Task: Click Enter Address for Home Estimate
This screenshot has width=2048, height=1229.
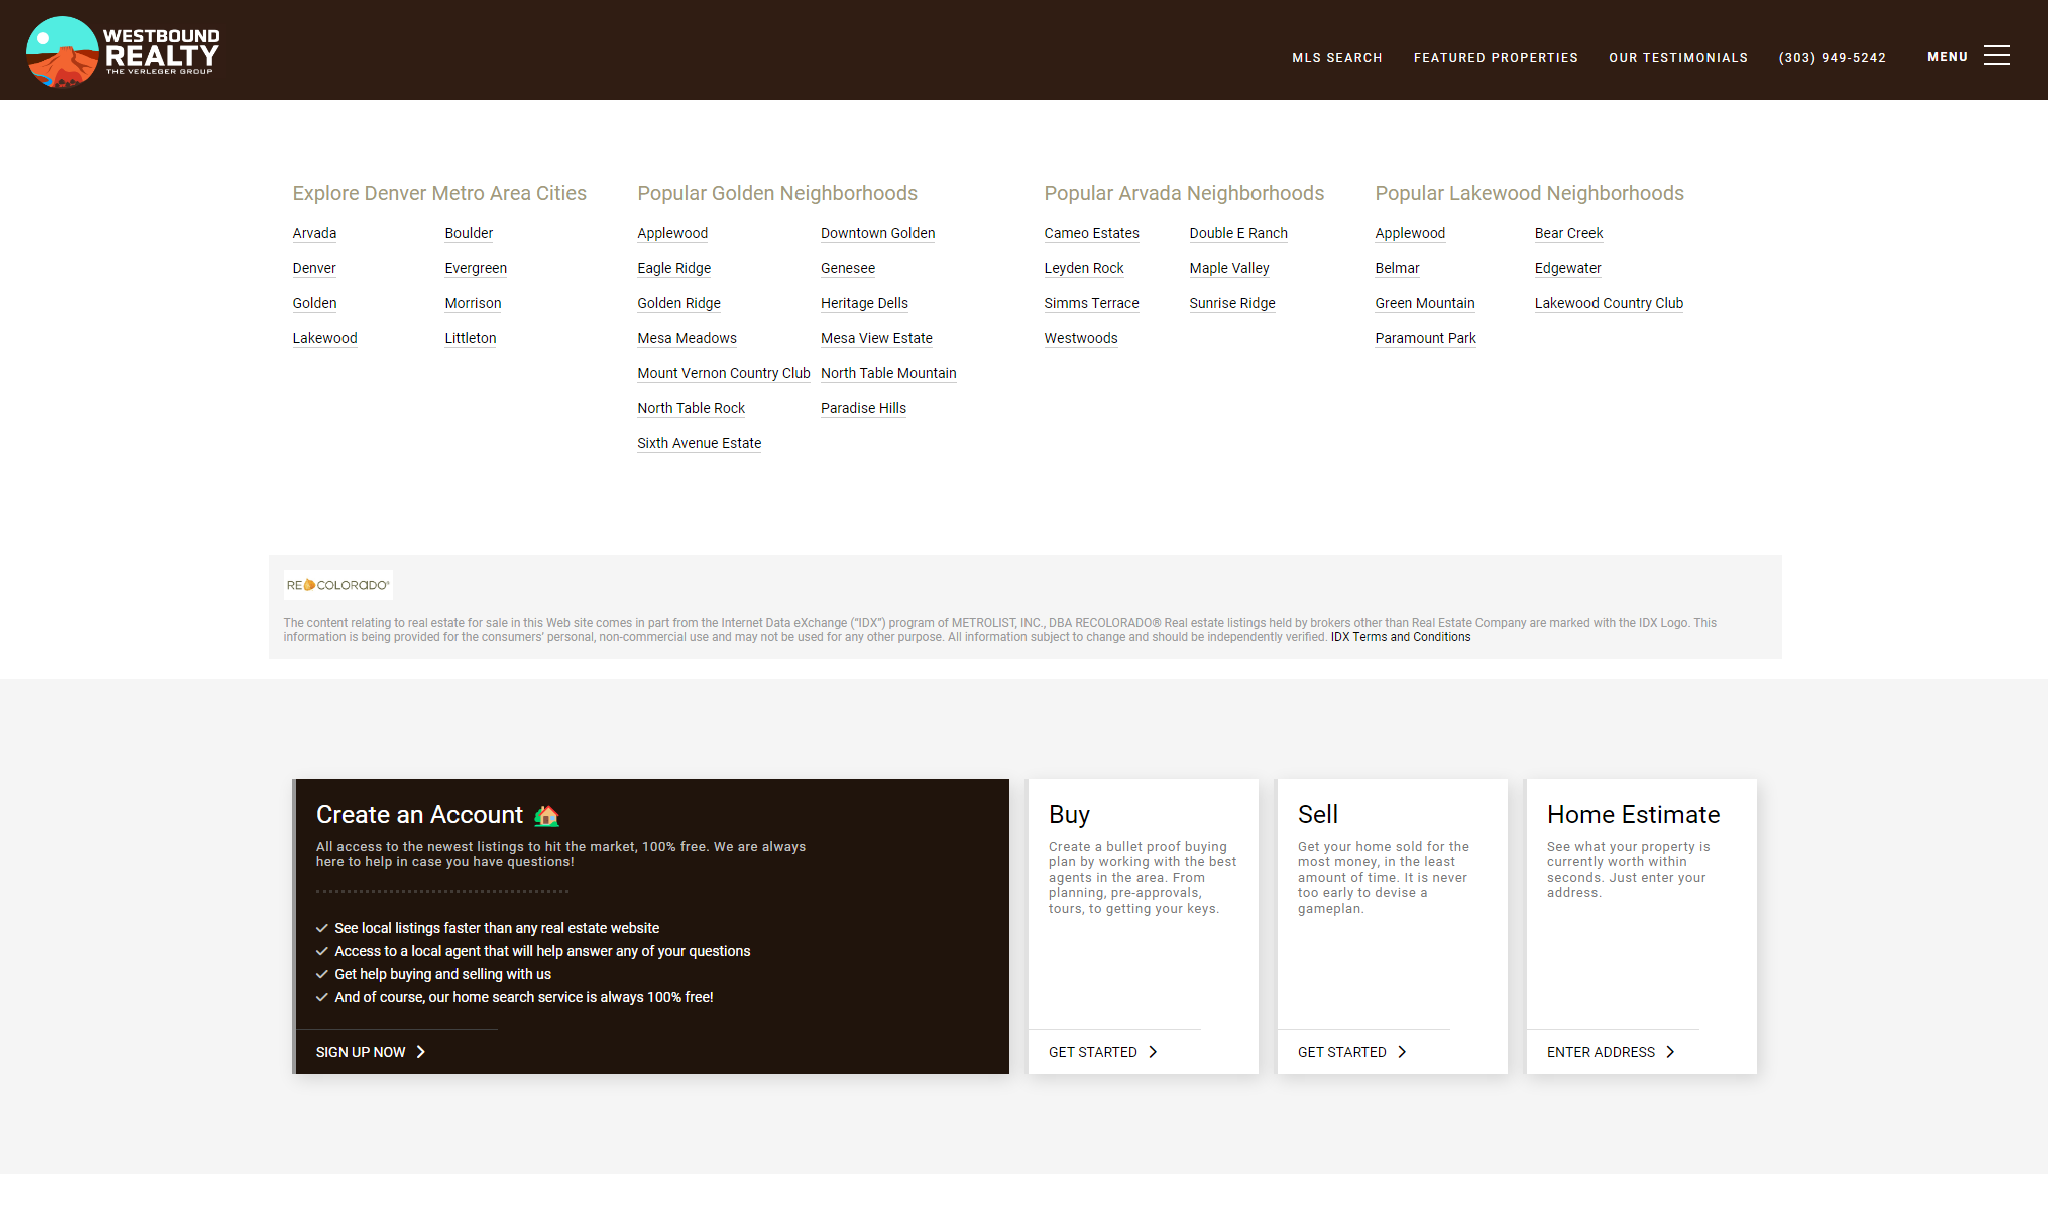Action: 1600,1052
